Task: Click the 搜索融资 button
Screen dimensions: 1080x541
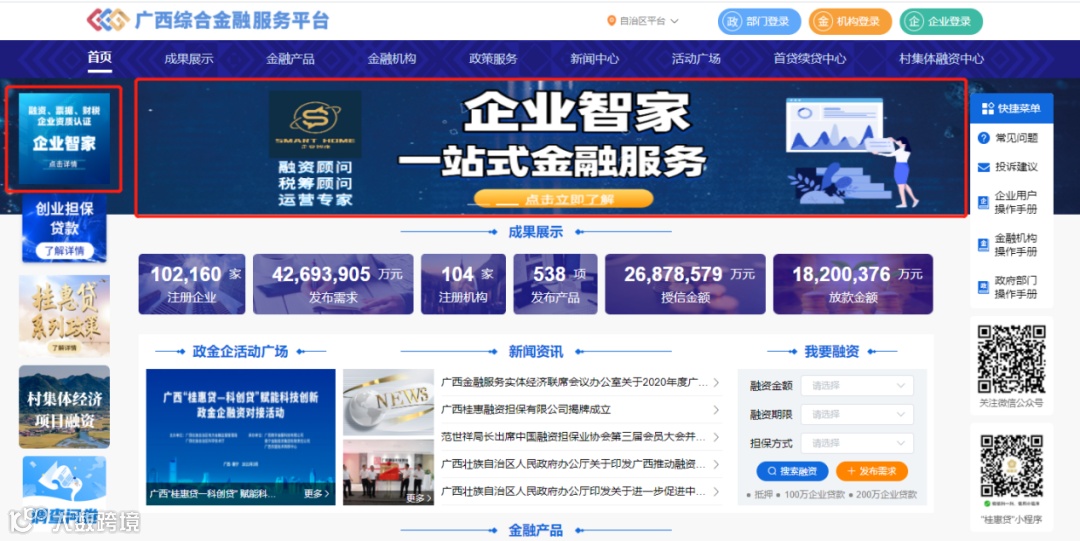Action: coord(792,471)
